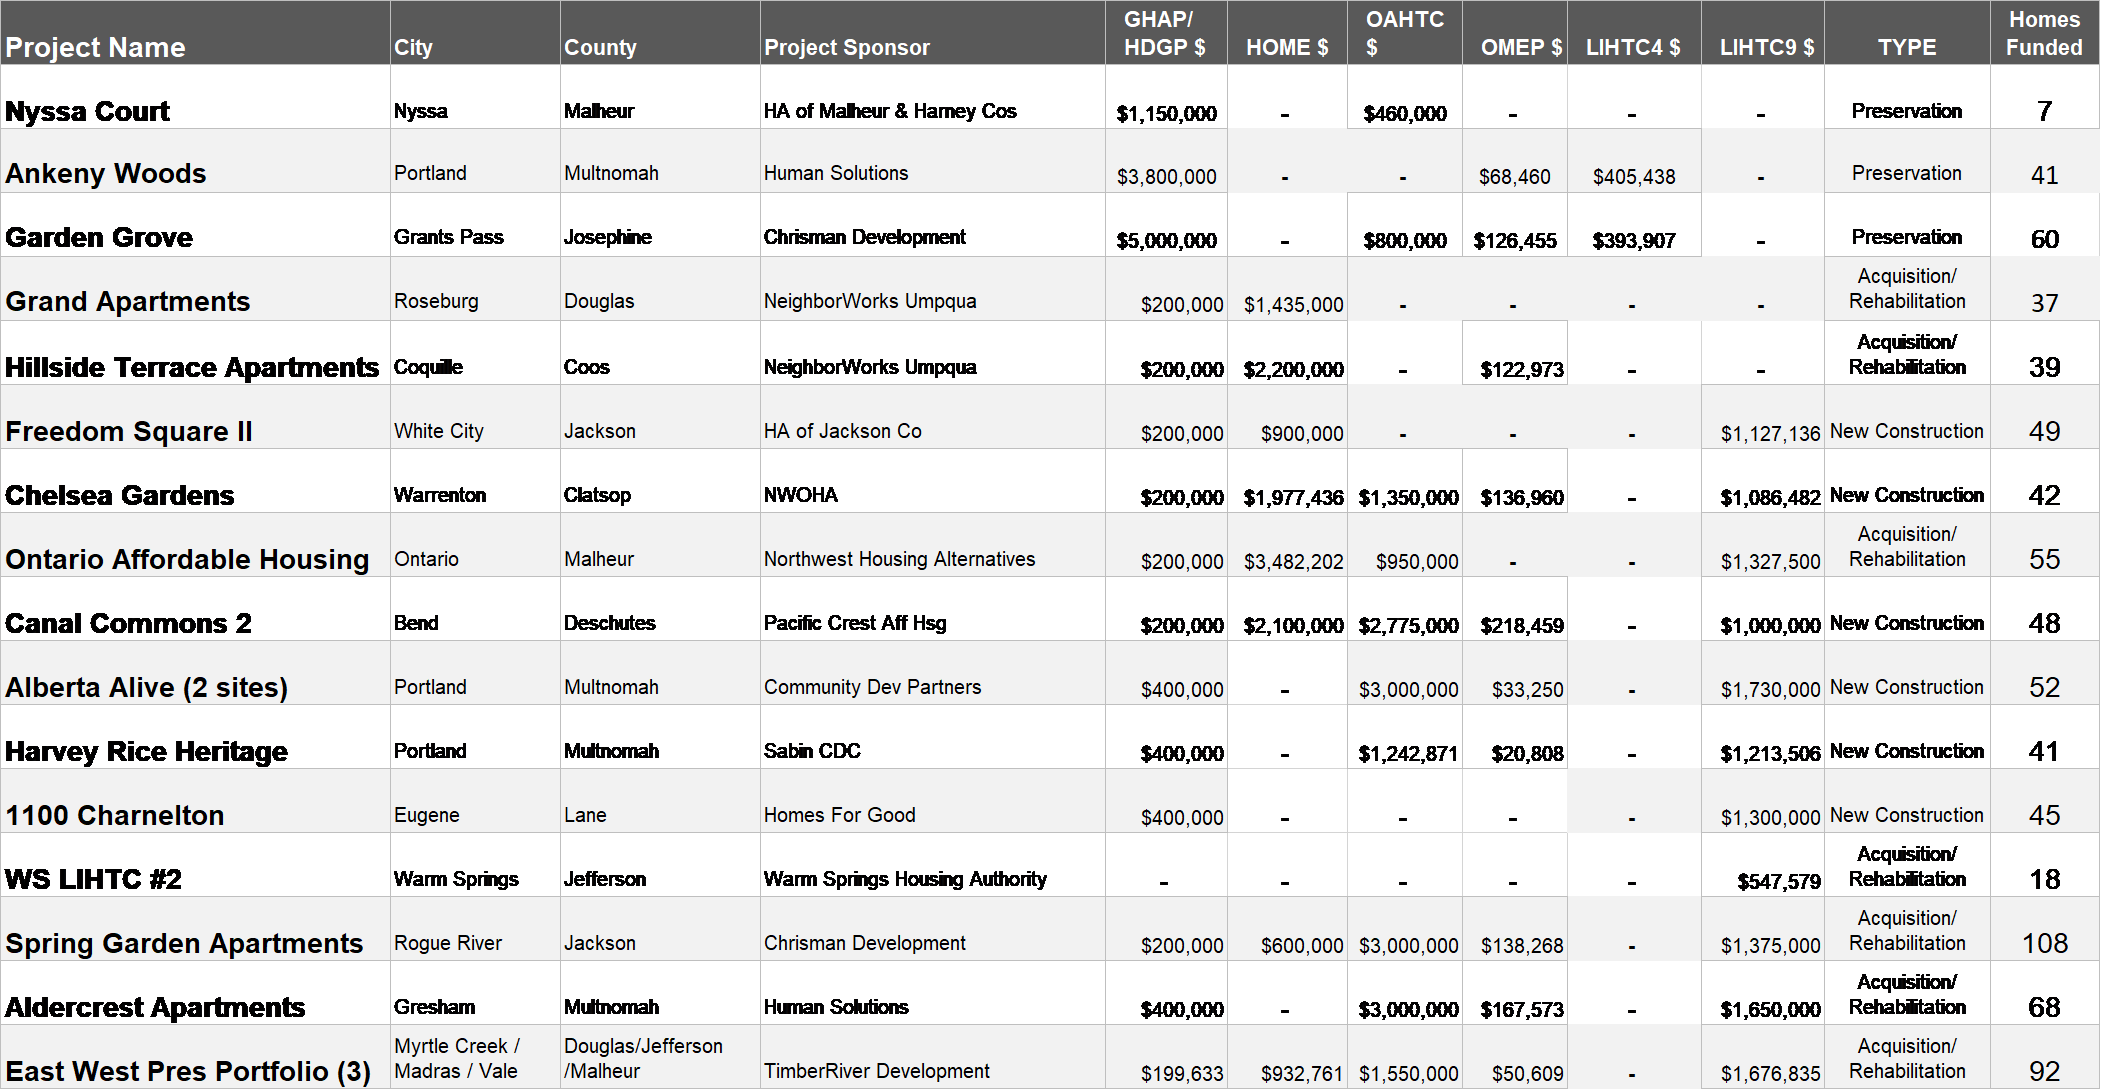Select the $3,800,000 GHAP amount cell

[x=1166, y=177]
